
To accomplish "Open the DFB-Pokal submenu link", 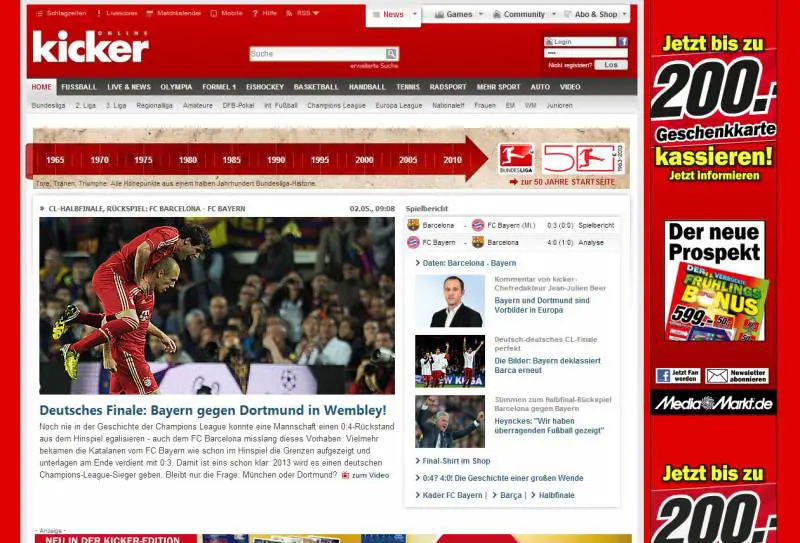I will coord(238,106).
